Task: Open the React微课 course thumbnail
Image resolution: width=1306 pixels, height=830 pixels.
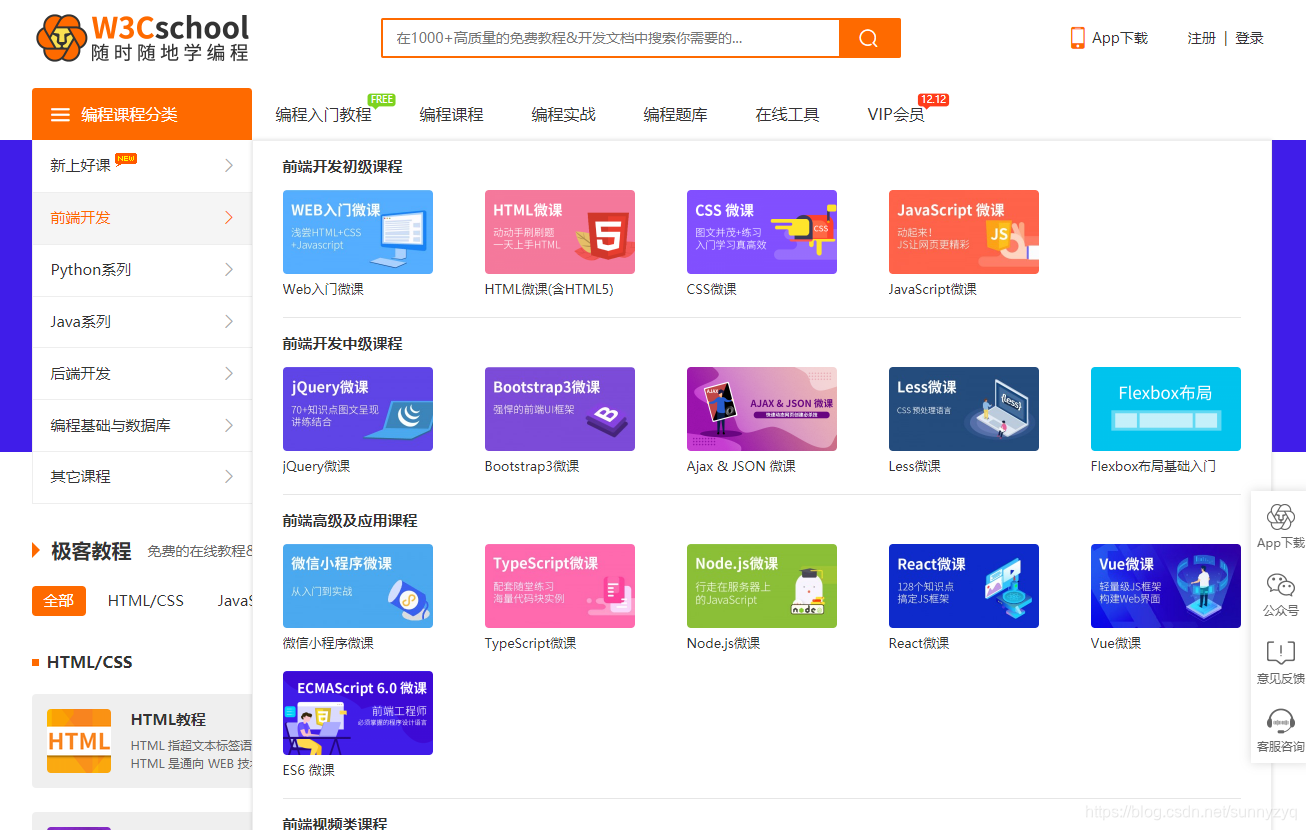Action: 964,586
